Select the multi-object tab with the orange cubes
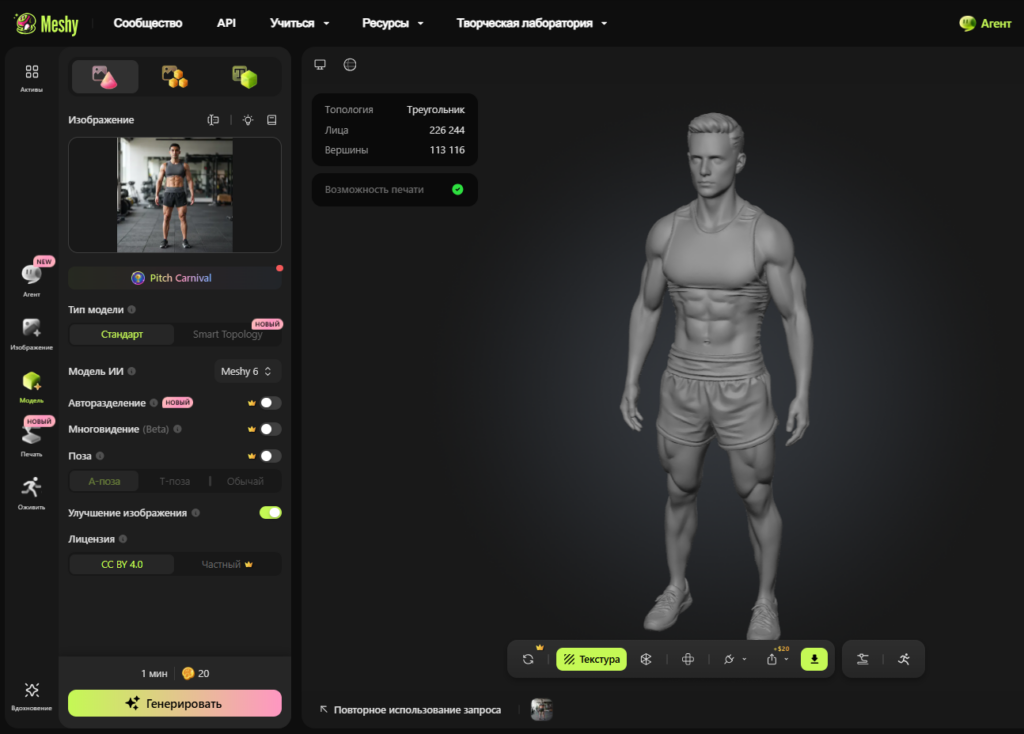 tap(174, 76)
